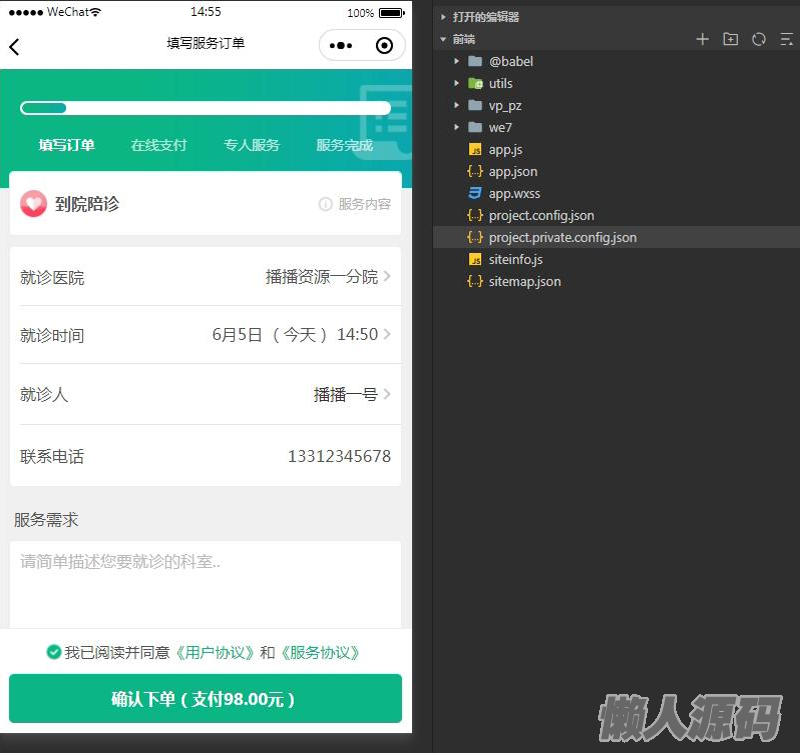Click the project.config.json braces icon
Image resolution: width=800 pixels, height=753 pixels.
(475, 215)
